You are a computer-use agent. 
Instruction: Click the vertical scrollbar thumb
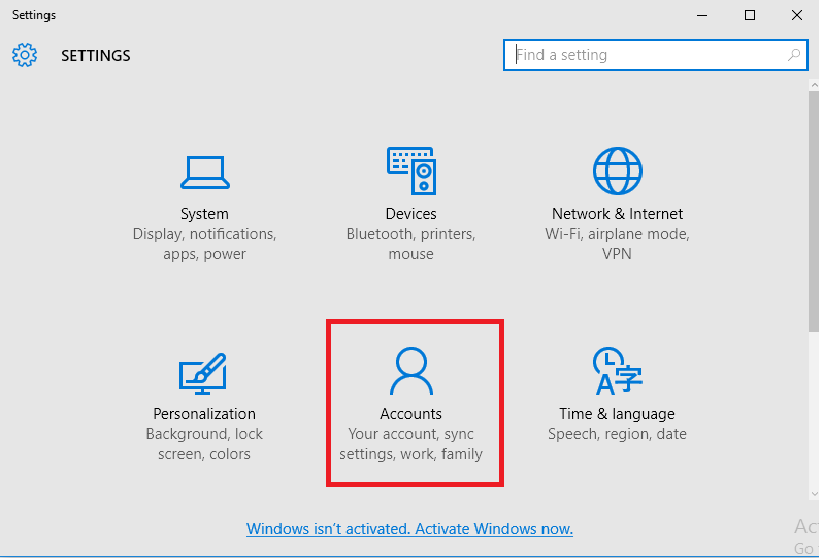(814, 211)
